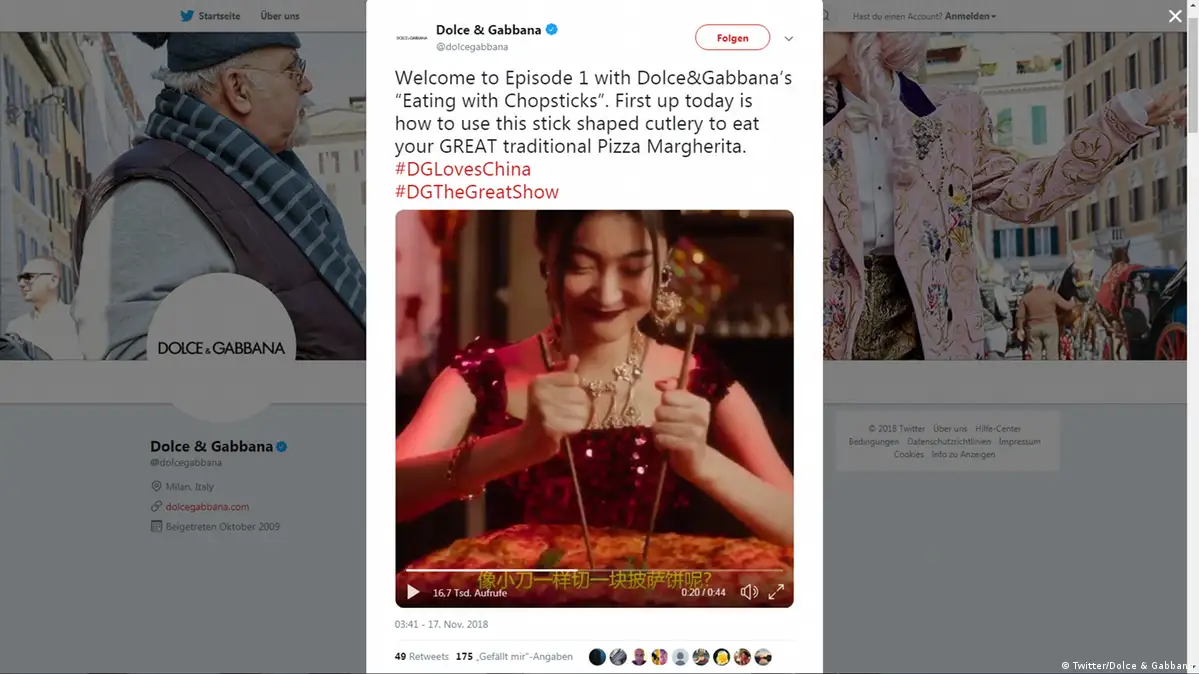Open the first liker's profile avatar
Image resolution: width=1199 pixels, height=674 pixels.
pyautogui.click(x=597, y=657)
